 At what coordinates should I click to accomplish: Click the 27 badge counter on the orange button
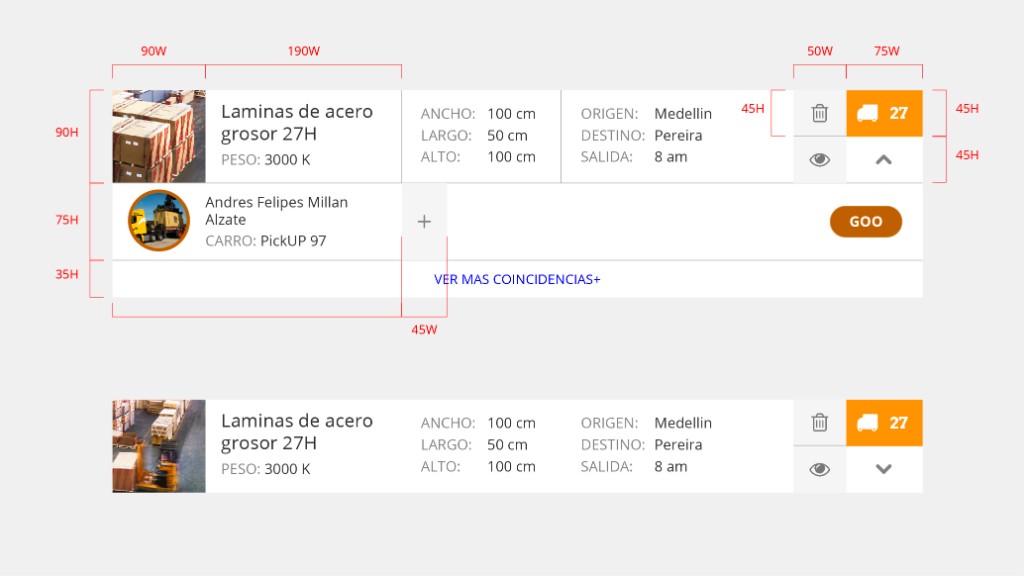pos(899,113)
